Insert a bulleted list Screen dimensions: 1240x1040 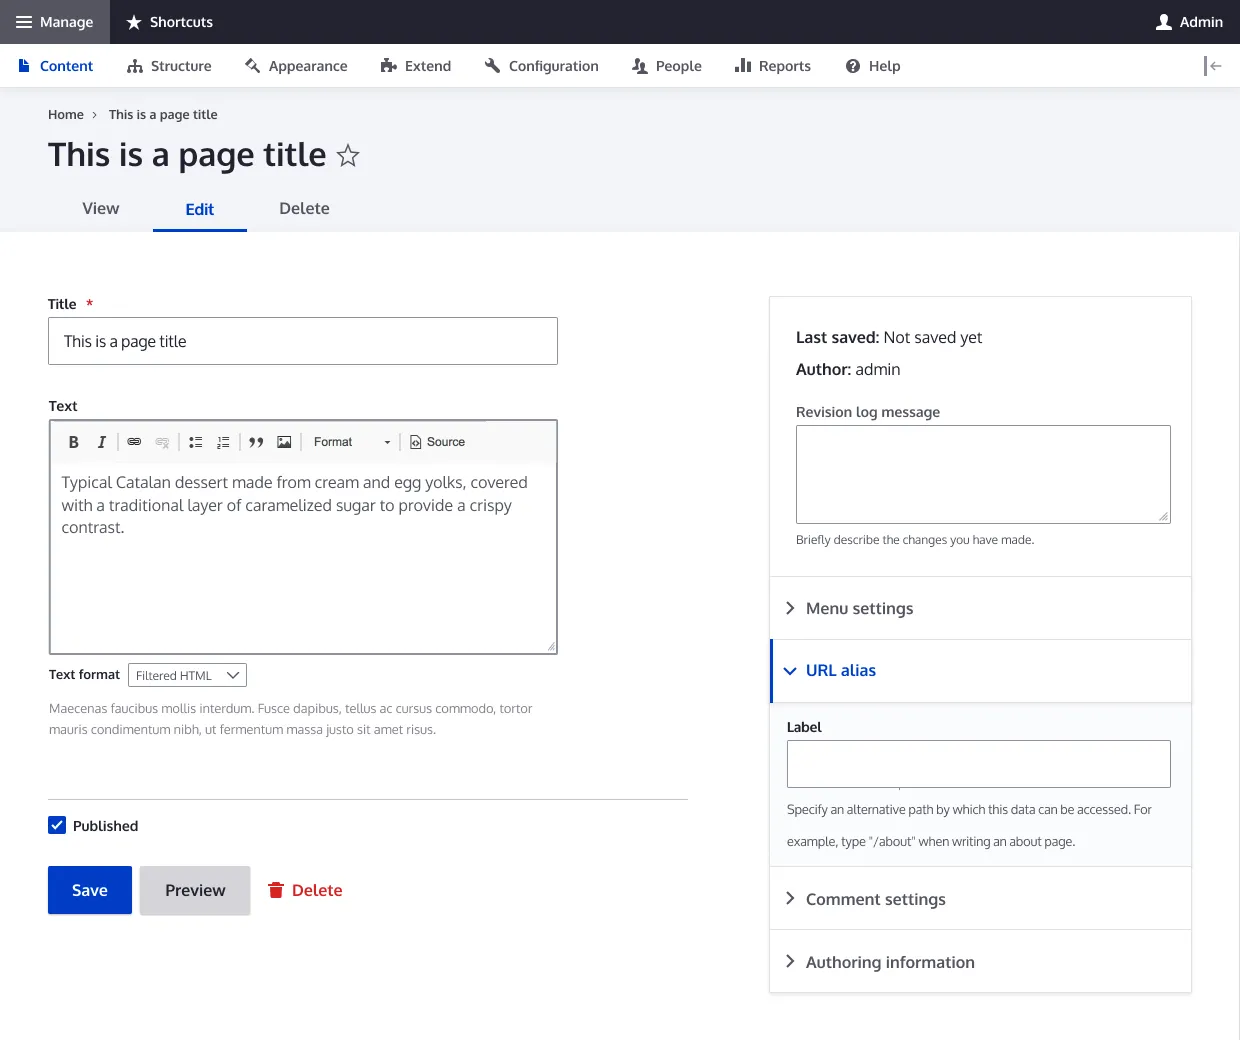(x=196, y=442)
